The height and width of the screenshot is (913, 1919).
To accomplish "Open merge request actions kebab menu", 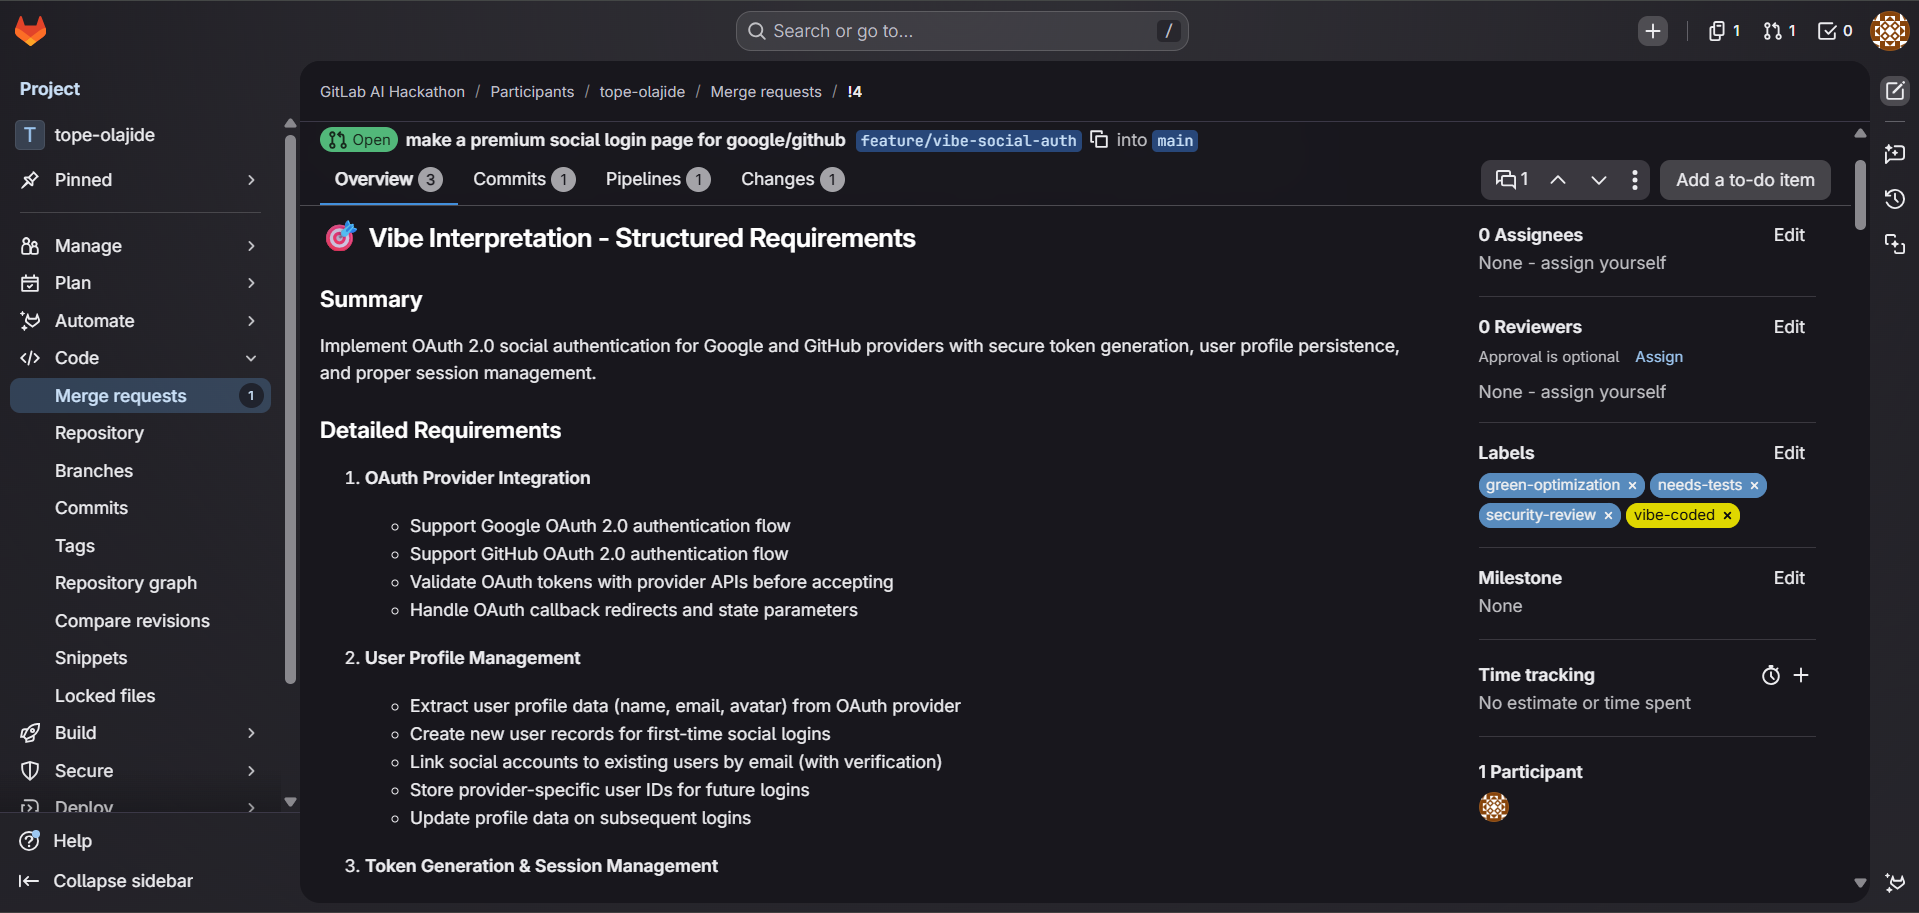I will pyautogui.click(x=1634, y=180).
